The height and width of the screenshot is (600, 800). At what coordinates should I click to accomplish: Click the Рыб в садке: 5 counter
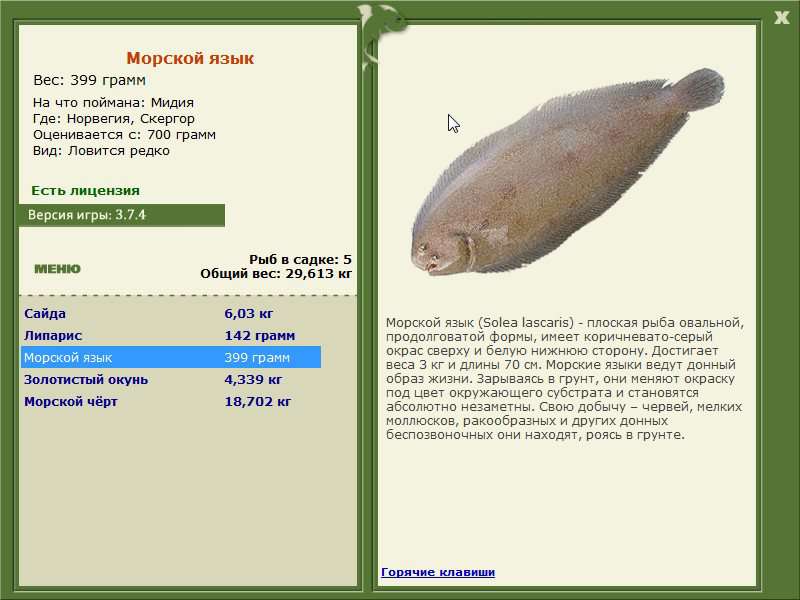300,259
